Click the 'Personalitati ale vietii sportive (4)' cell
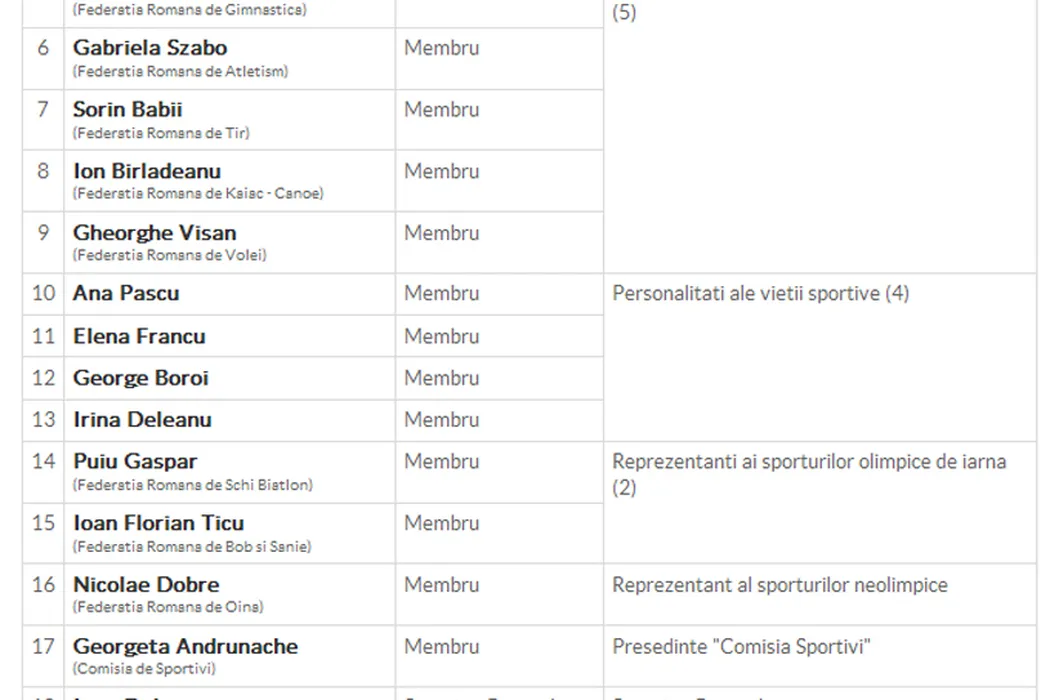This screenshot has height=700, width=1050. click(760, 294)
